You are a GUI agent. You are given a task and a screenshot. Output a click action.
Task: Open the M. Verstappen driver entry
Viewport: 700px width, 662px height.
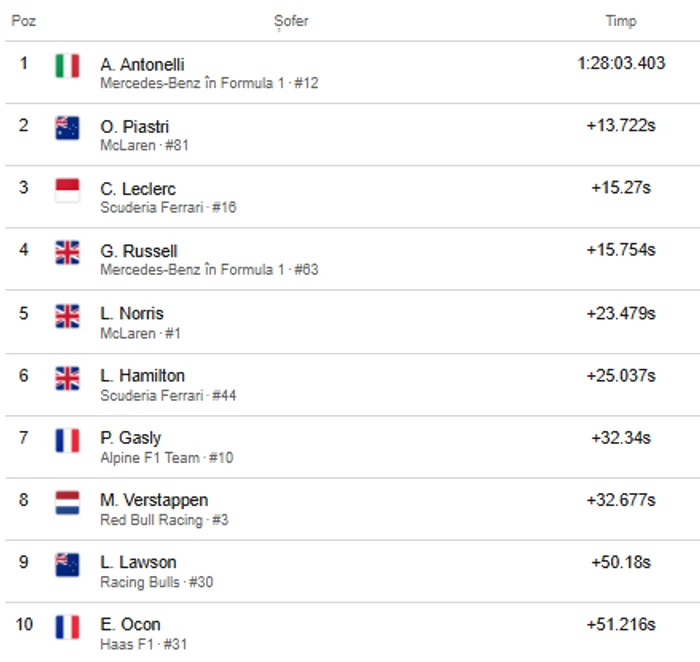click(x=154, y=500)
